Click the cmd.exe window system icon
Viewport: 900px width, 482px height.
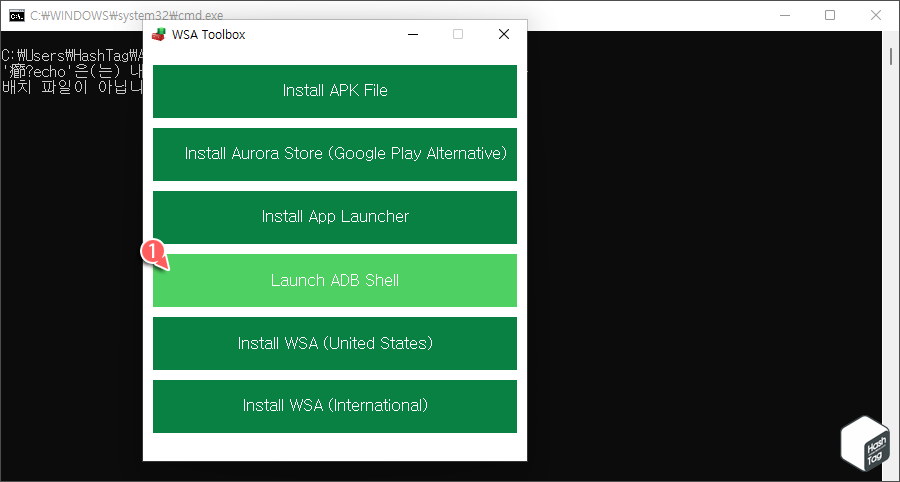(x=17, y=15)
